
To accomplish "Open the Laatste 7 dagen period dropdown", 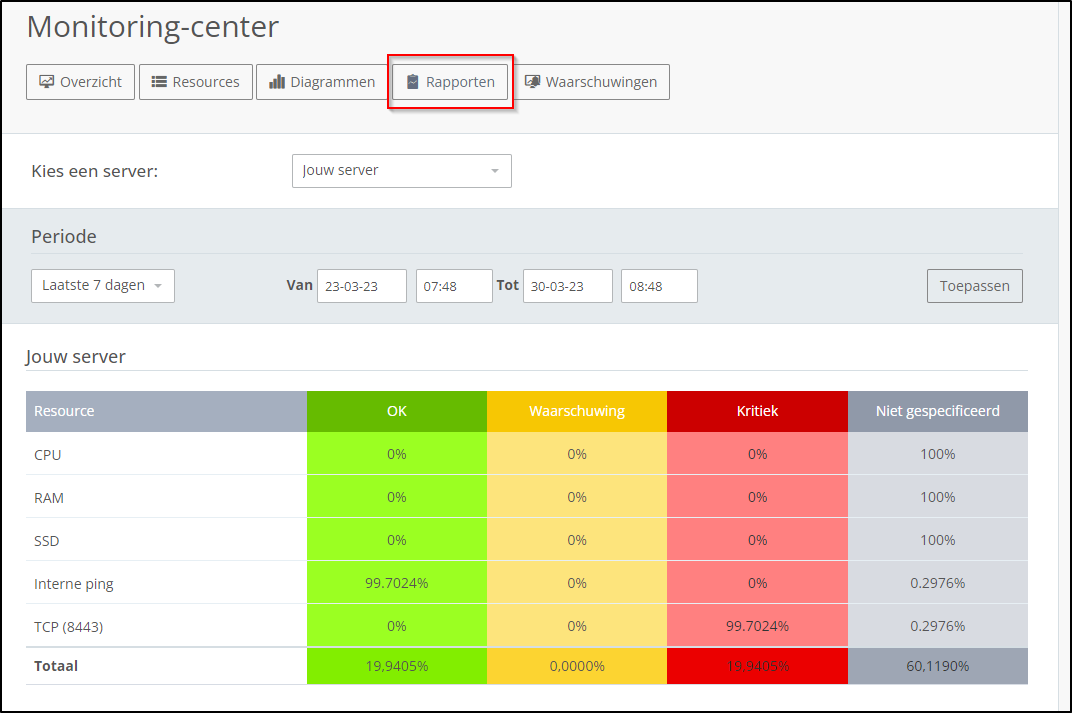I will point(102,285).
